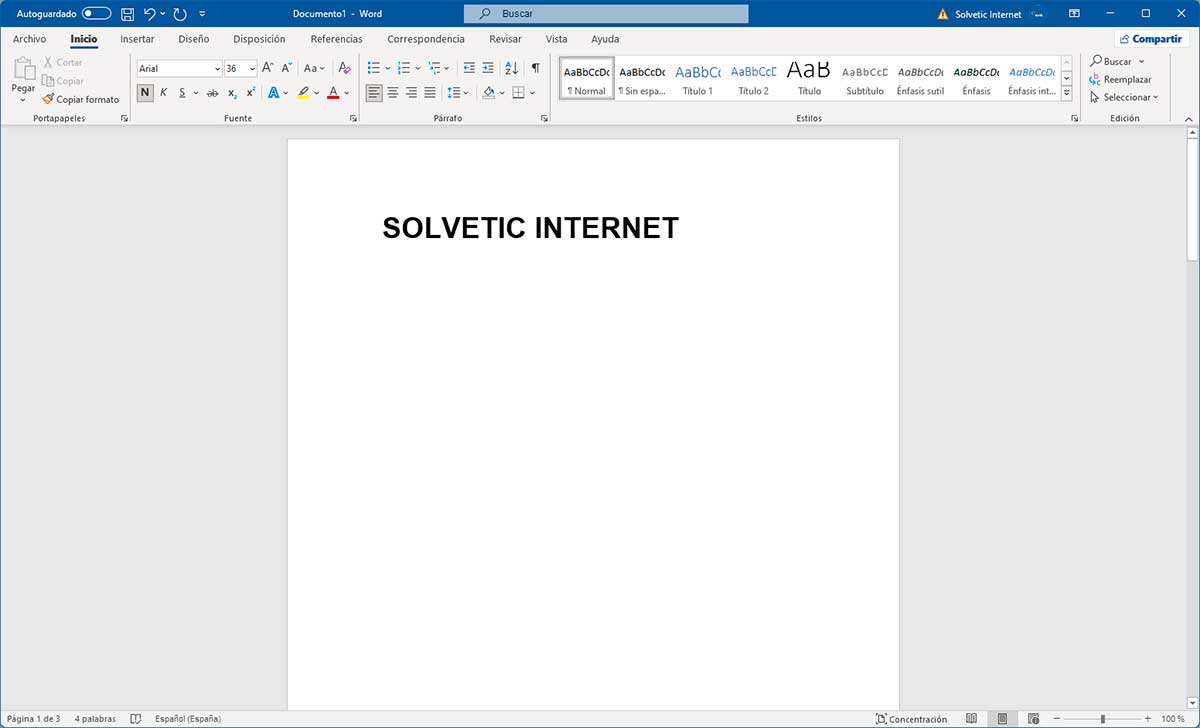Open the font size 36 dropdown

[x=252, y=69]
